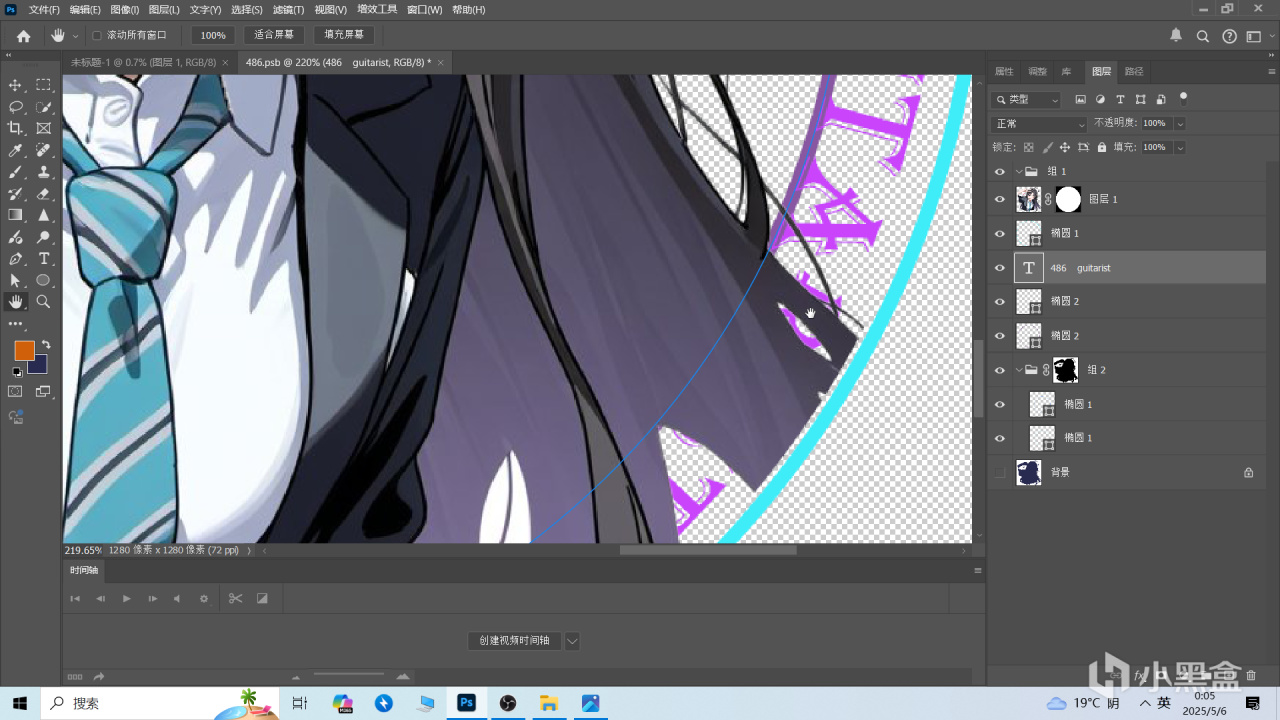Show the 背景 layer
Viewport: 1280px width, 720px height.
click(x=999, y=472)
